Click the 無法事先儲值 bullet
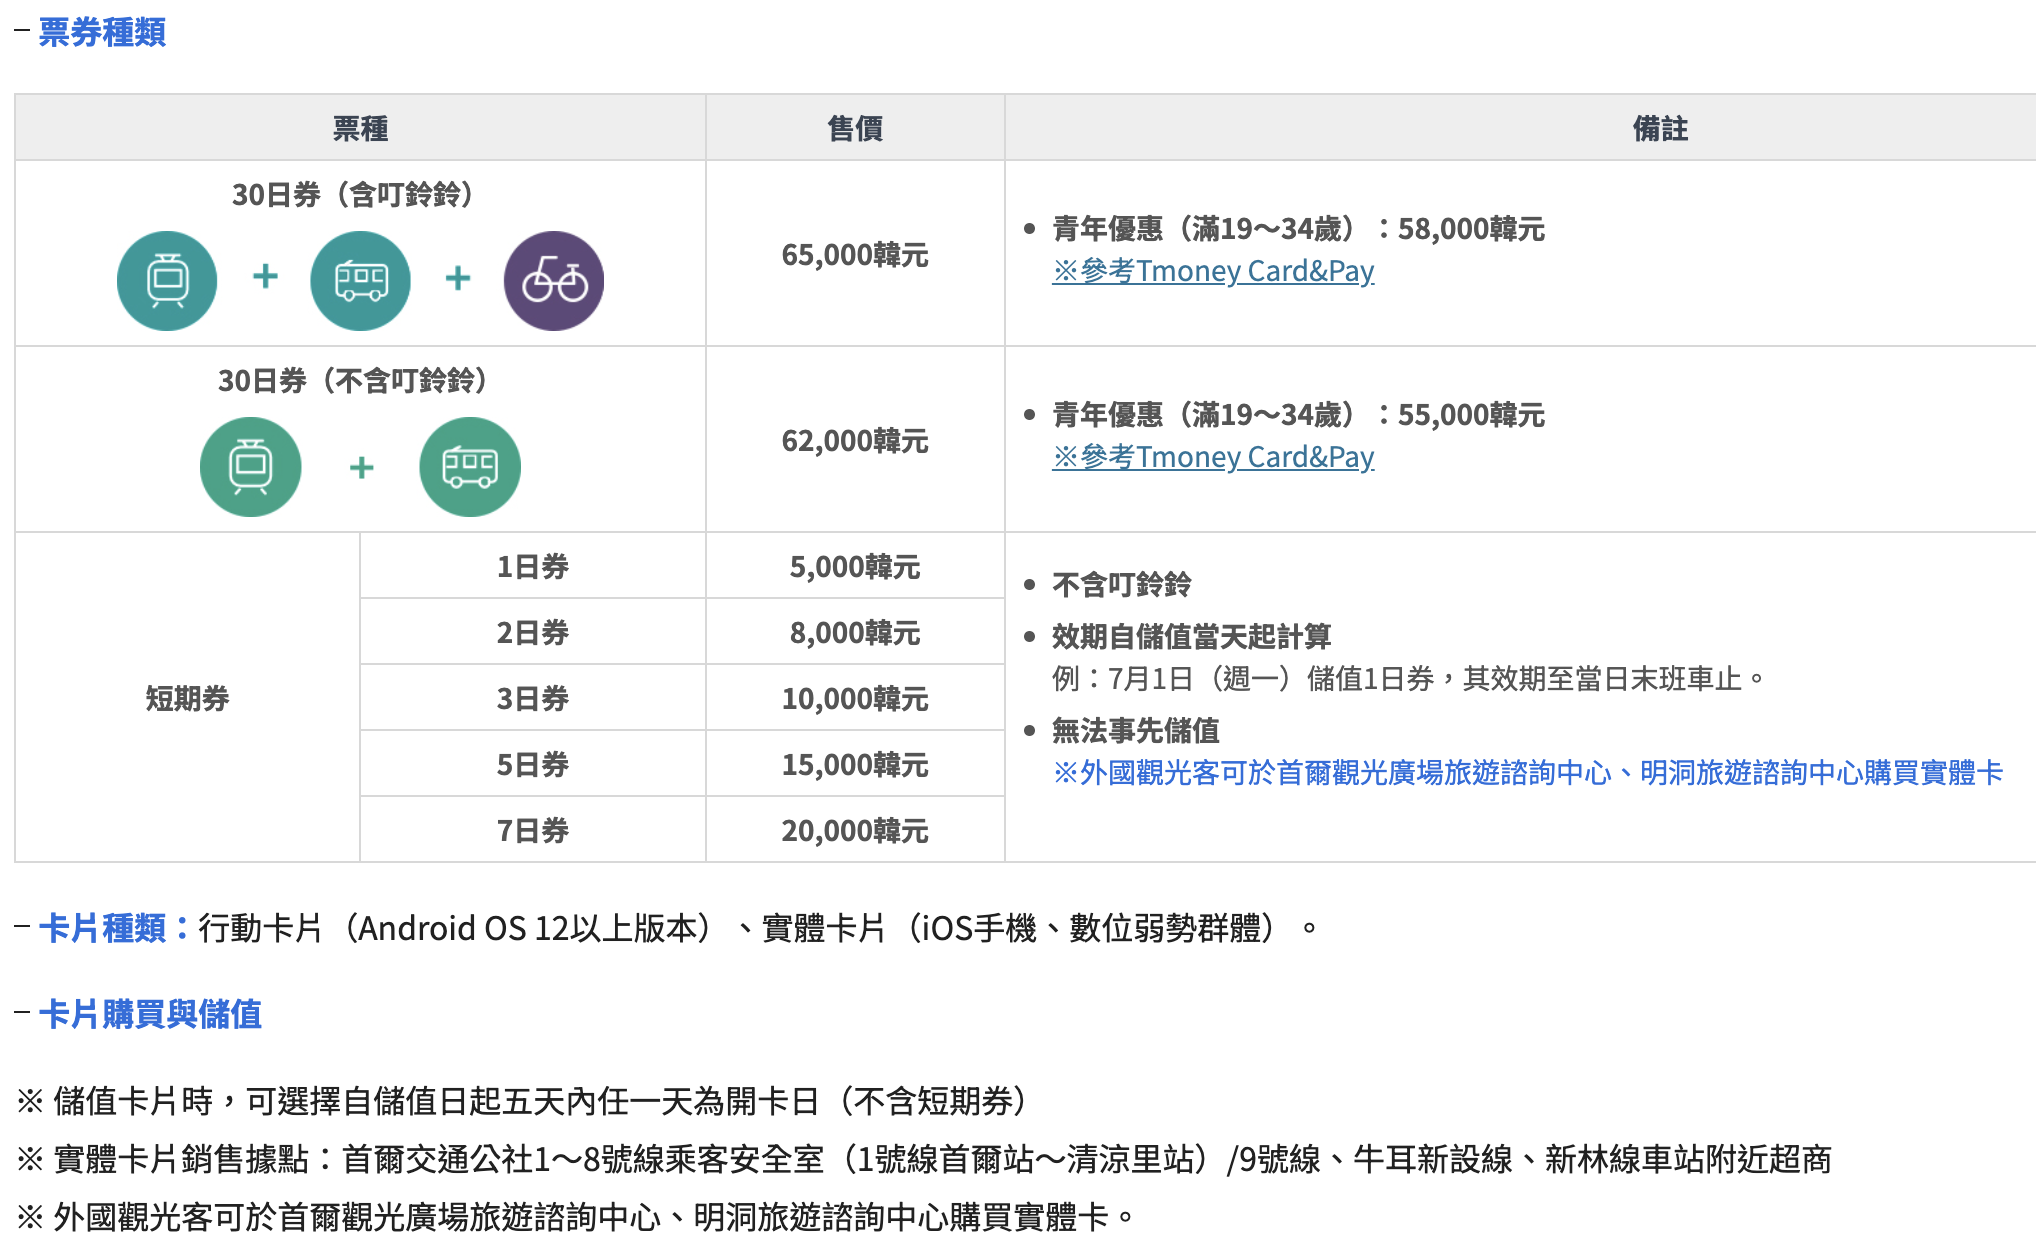The image size is (2036, 1241). 1135,730
